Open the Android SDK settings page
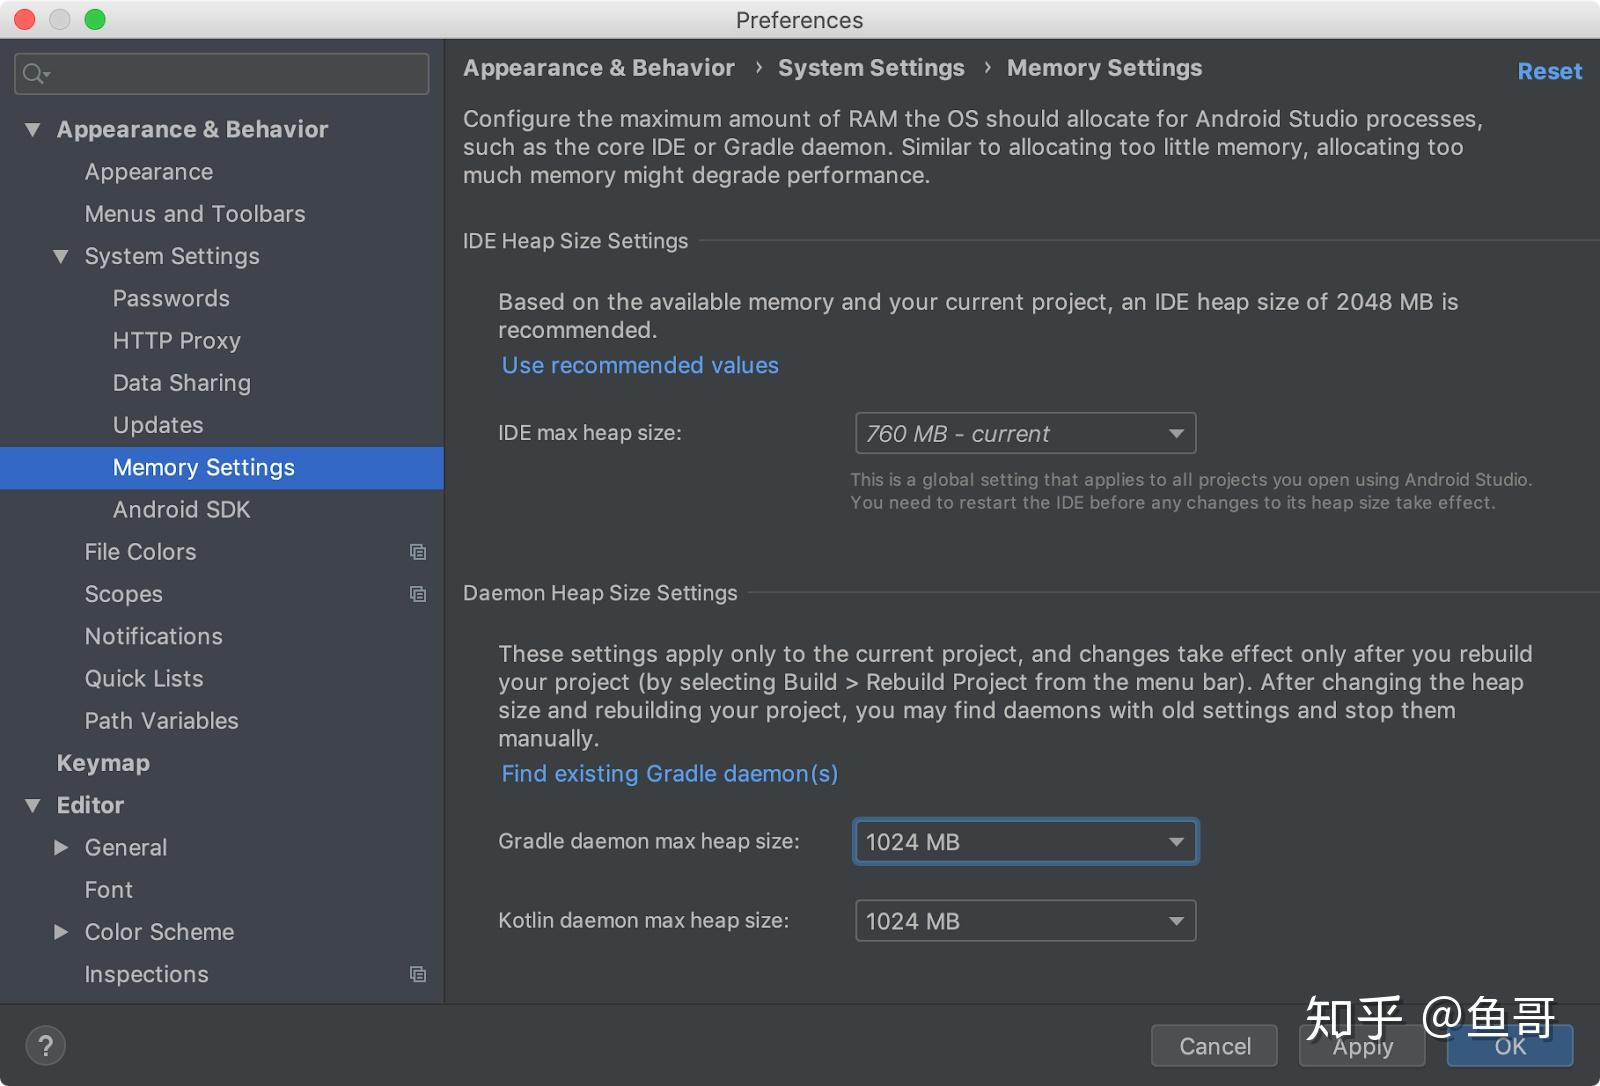The image size is (1600, 1086). 182,510
